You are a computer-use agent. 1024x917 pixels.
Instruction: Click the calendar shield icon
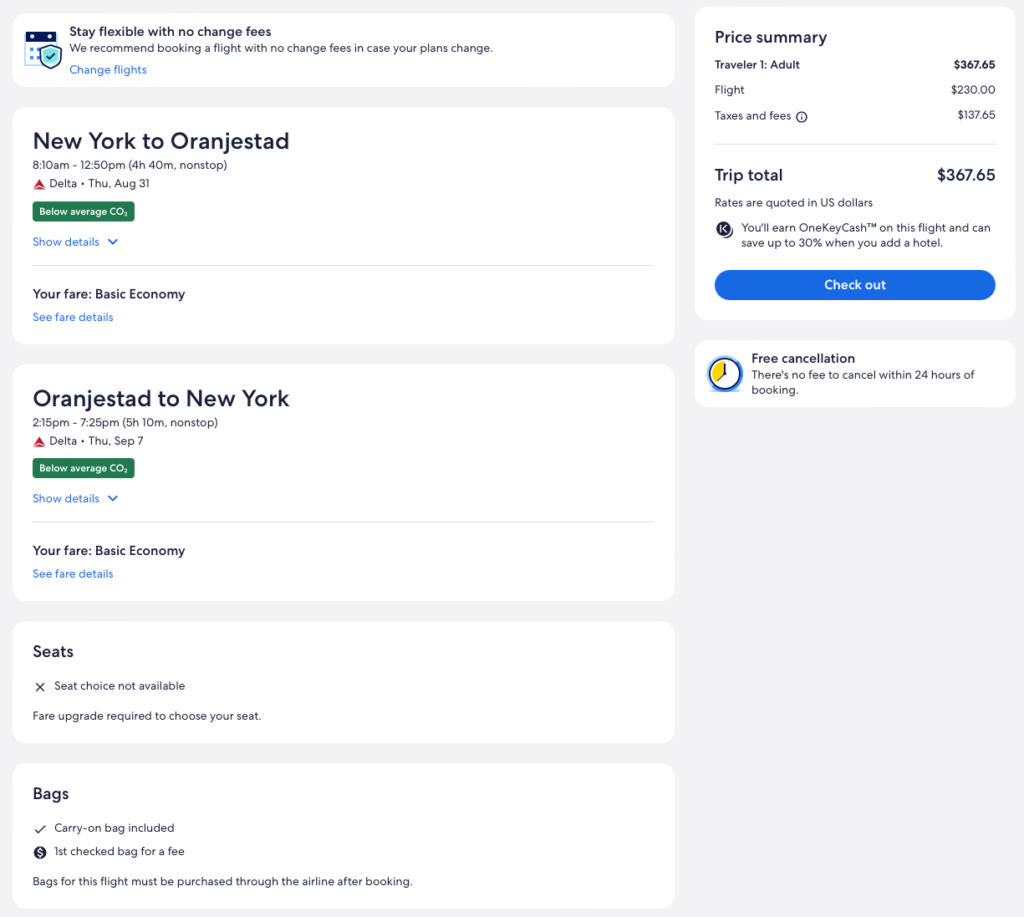click(44, 48)
